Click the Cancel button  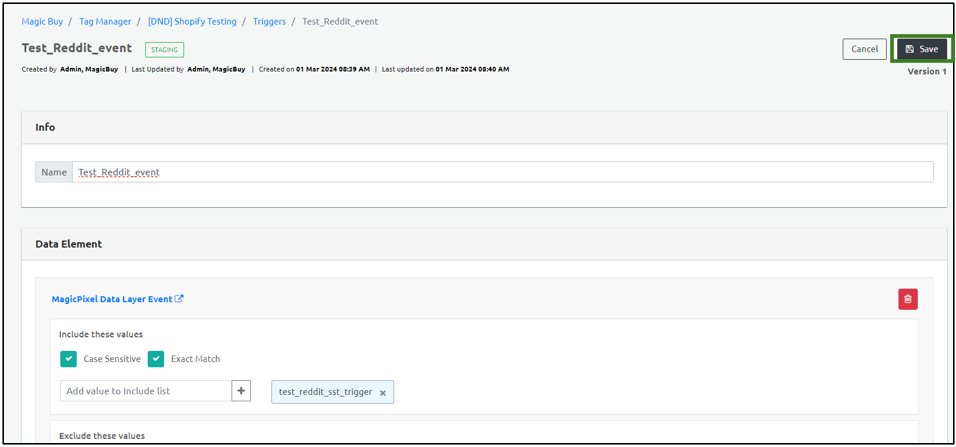pyautogui.click(x=864, y=49)
